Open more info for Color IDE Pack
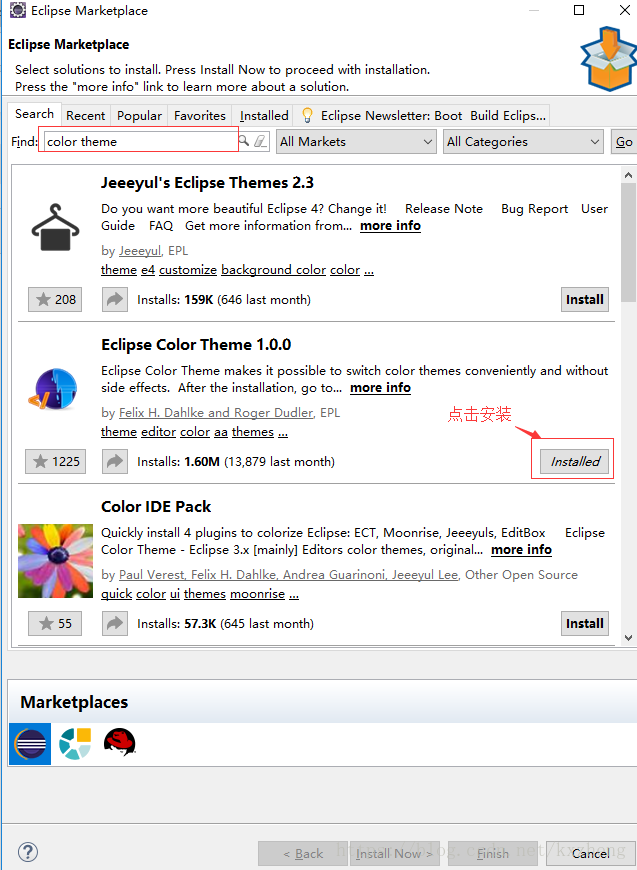Image resolution: width=637 pixels, height=870 pixels. tap(521, 550)
